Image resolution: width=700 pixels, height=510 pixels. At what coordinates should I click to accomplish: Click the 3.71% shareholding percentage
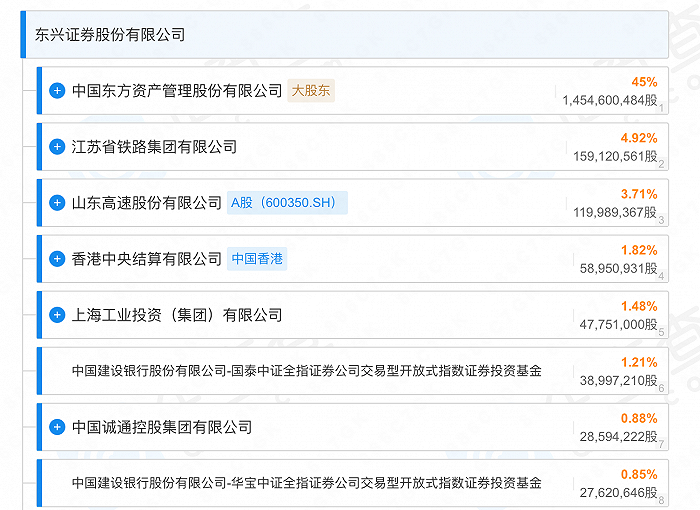639,194
